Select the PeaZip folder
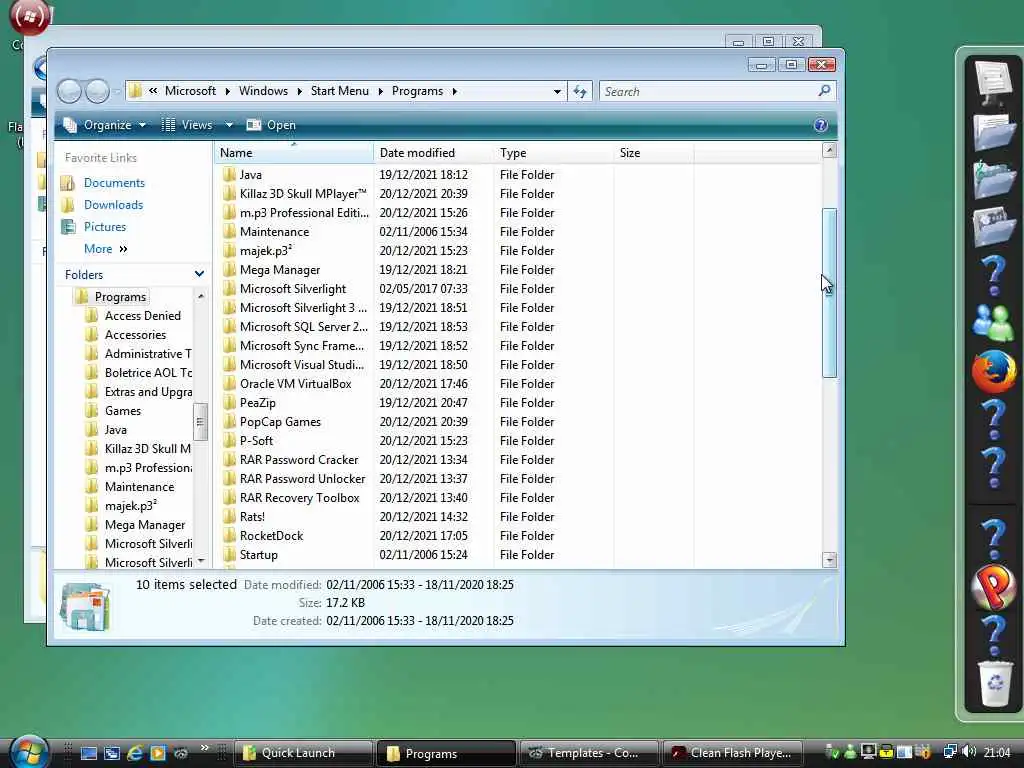 [x=257, y=403]
